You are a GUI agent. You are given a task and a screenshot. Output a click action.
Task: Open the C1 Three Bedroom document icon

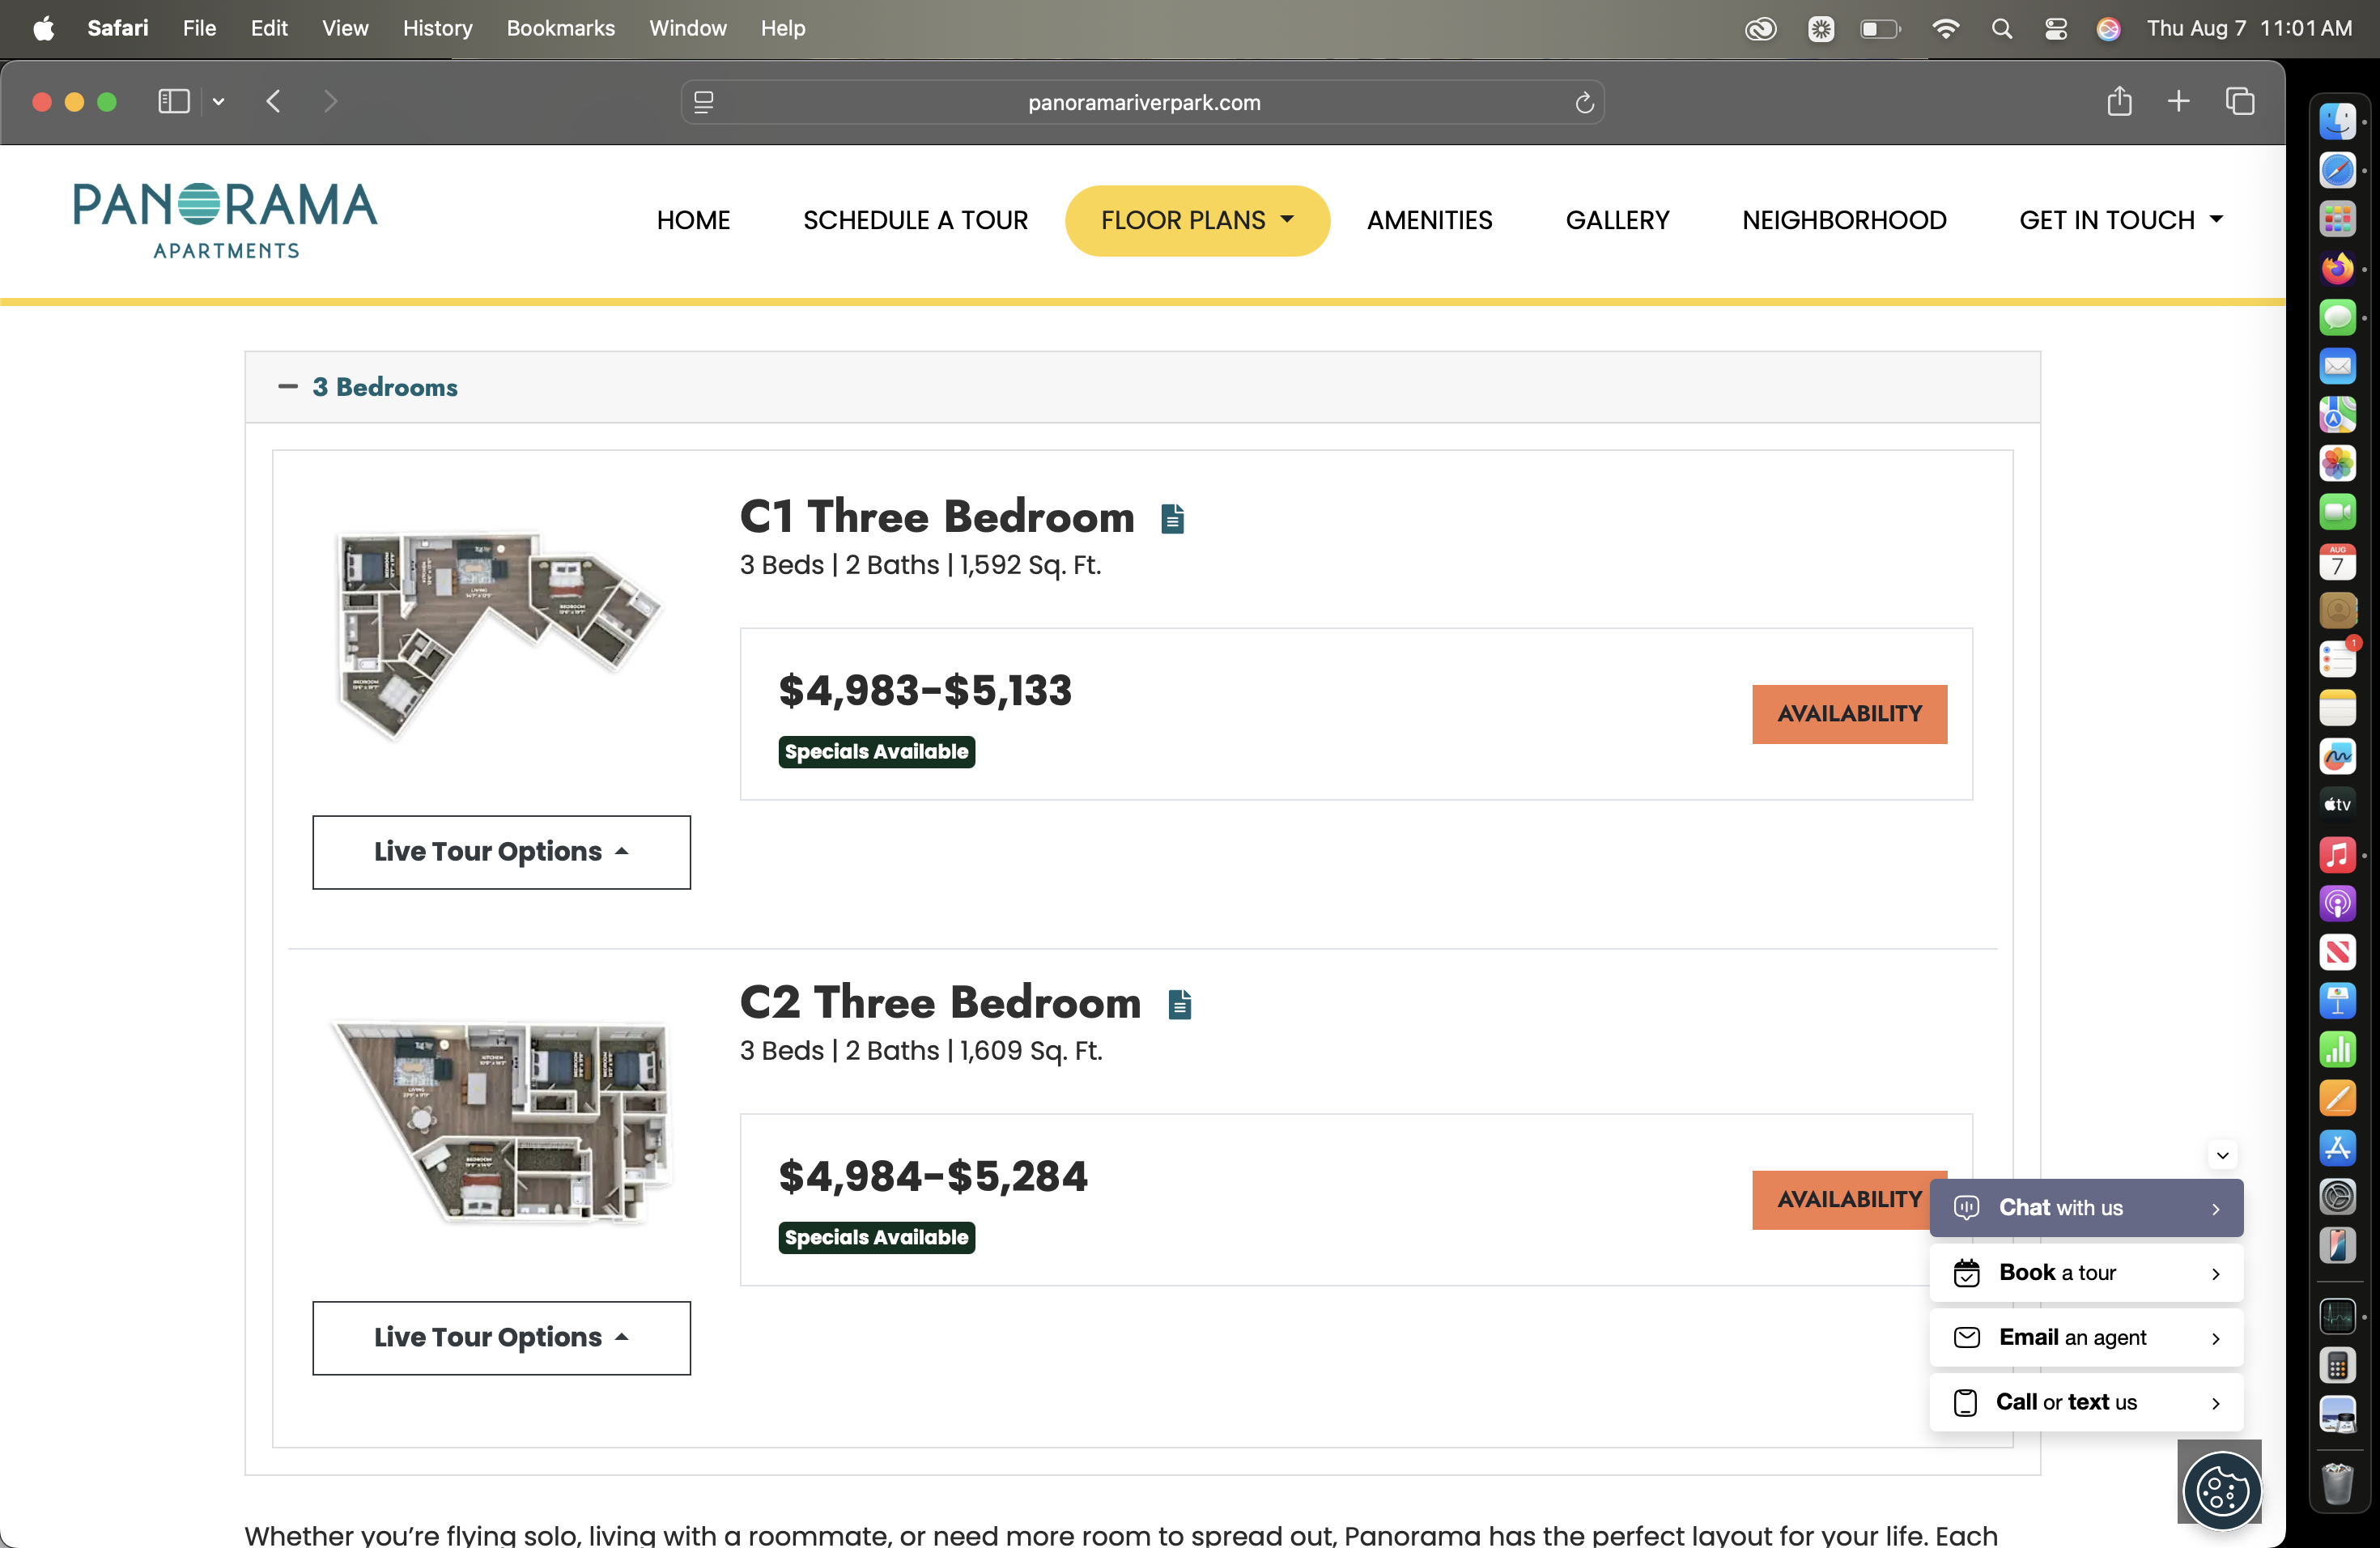(1172, 518)
